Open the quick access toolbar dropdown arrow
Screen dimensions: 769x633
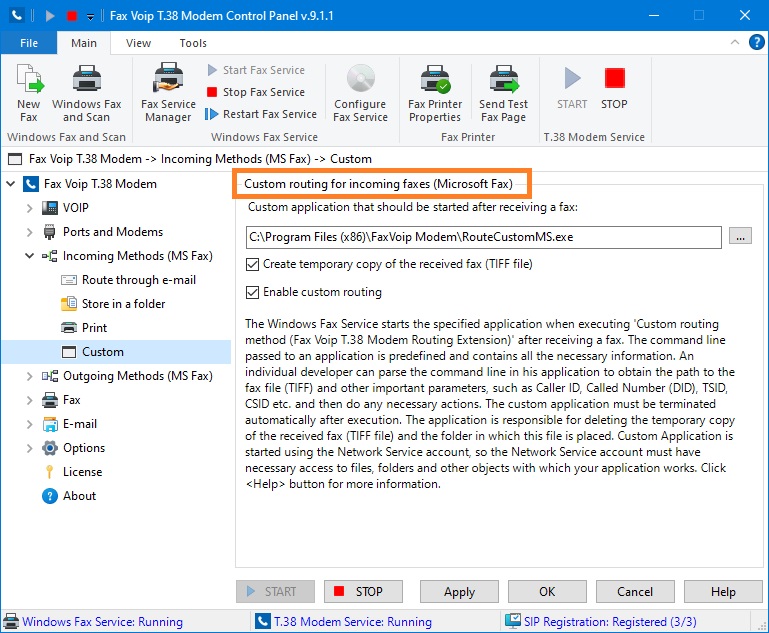(x=90, y=17)
